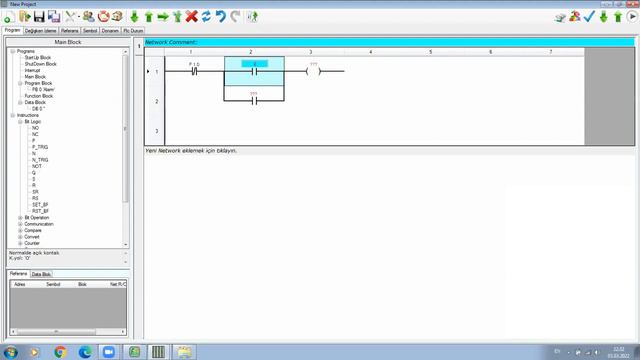Viewport: 640px width, 360px height.
Task: Create a new project with the toolbar icon
Action: pyautogui.click(x=9, y=17)
